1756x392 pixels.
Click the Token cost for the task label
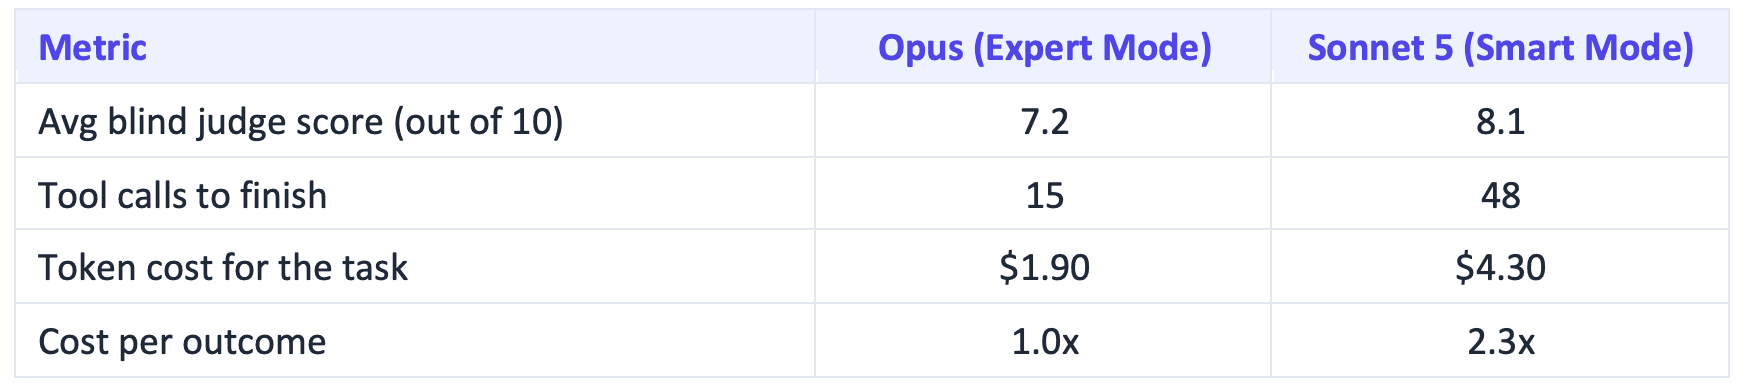coord(223,268)
